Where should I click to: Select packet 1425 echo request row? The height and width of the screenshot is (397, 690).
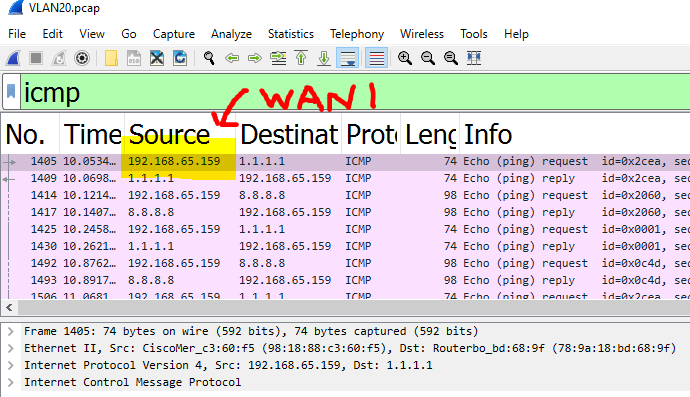pos(345,229)
